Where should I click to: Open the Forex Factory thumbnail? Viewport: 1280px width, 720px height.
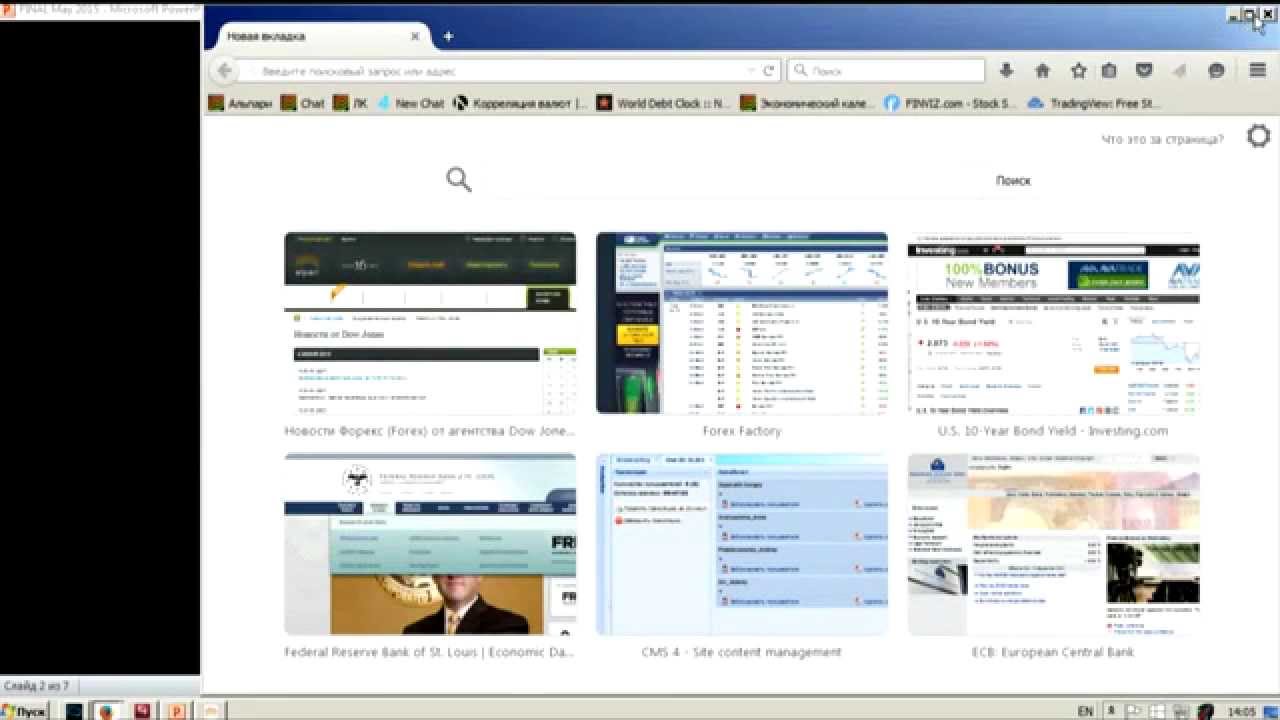pos(742,323)
